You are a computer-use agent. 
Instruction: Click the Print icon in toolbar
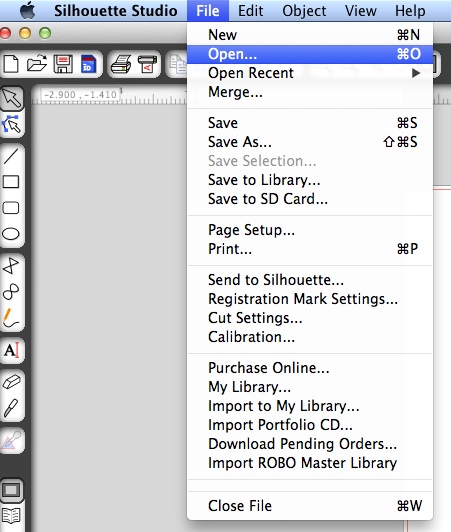(121, 64)
